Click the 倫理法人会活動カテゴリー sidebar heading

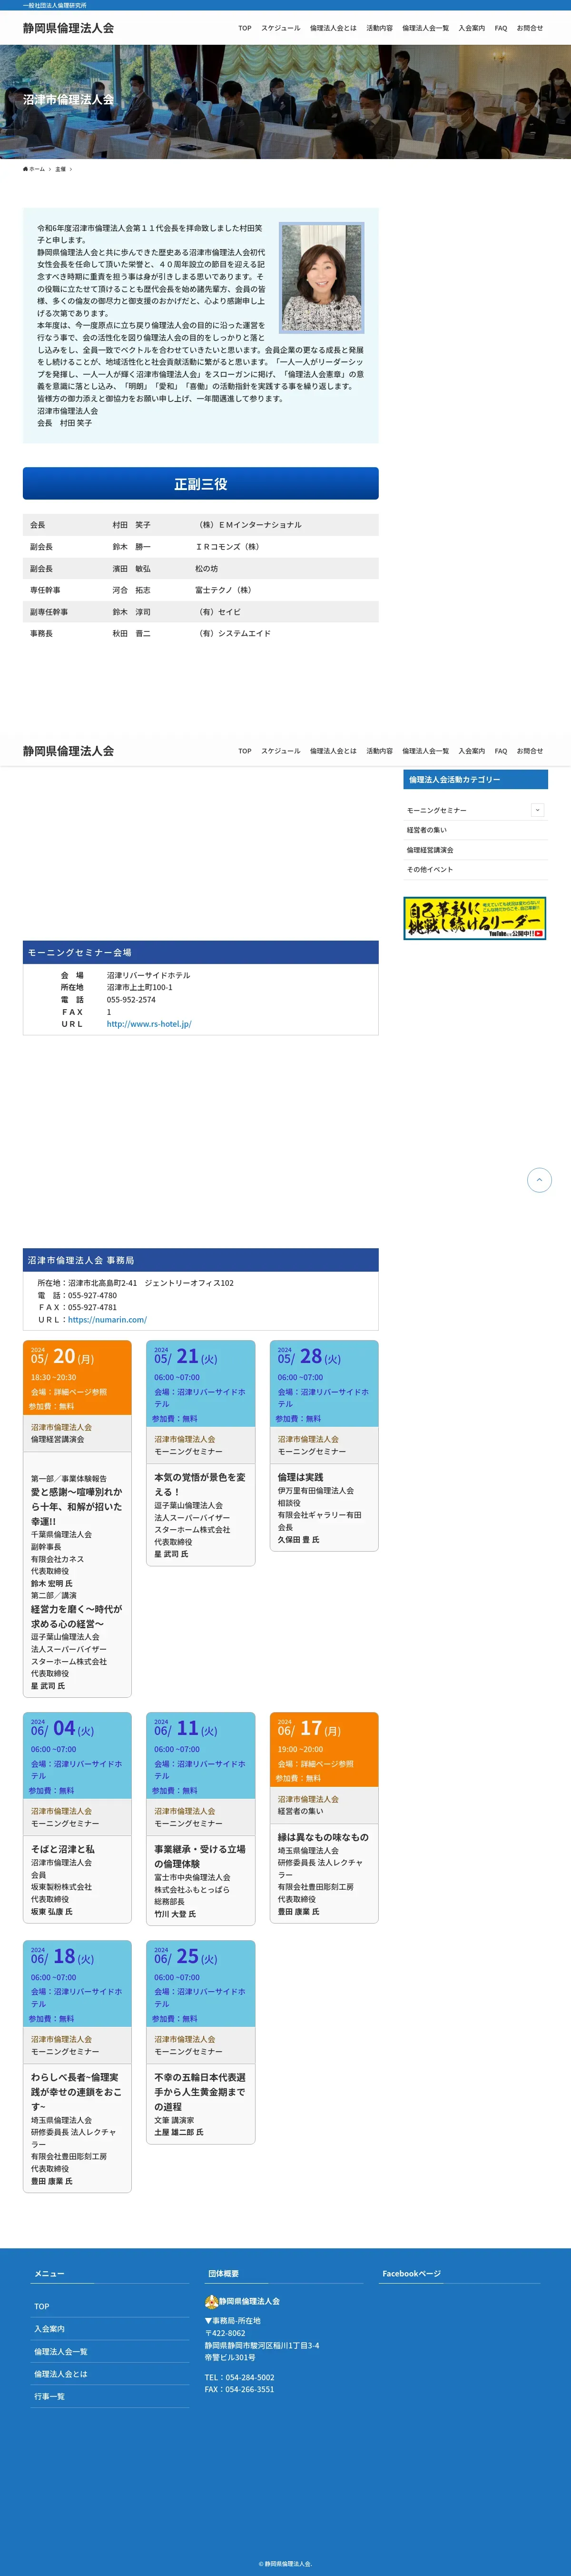[x=476, y=779]
